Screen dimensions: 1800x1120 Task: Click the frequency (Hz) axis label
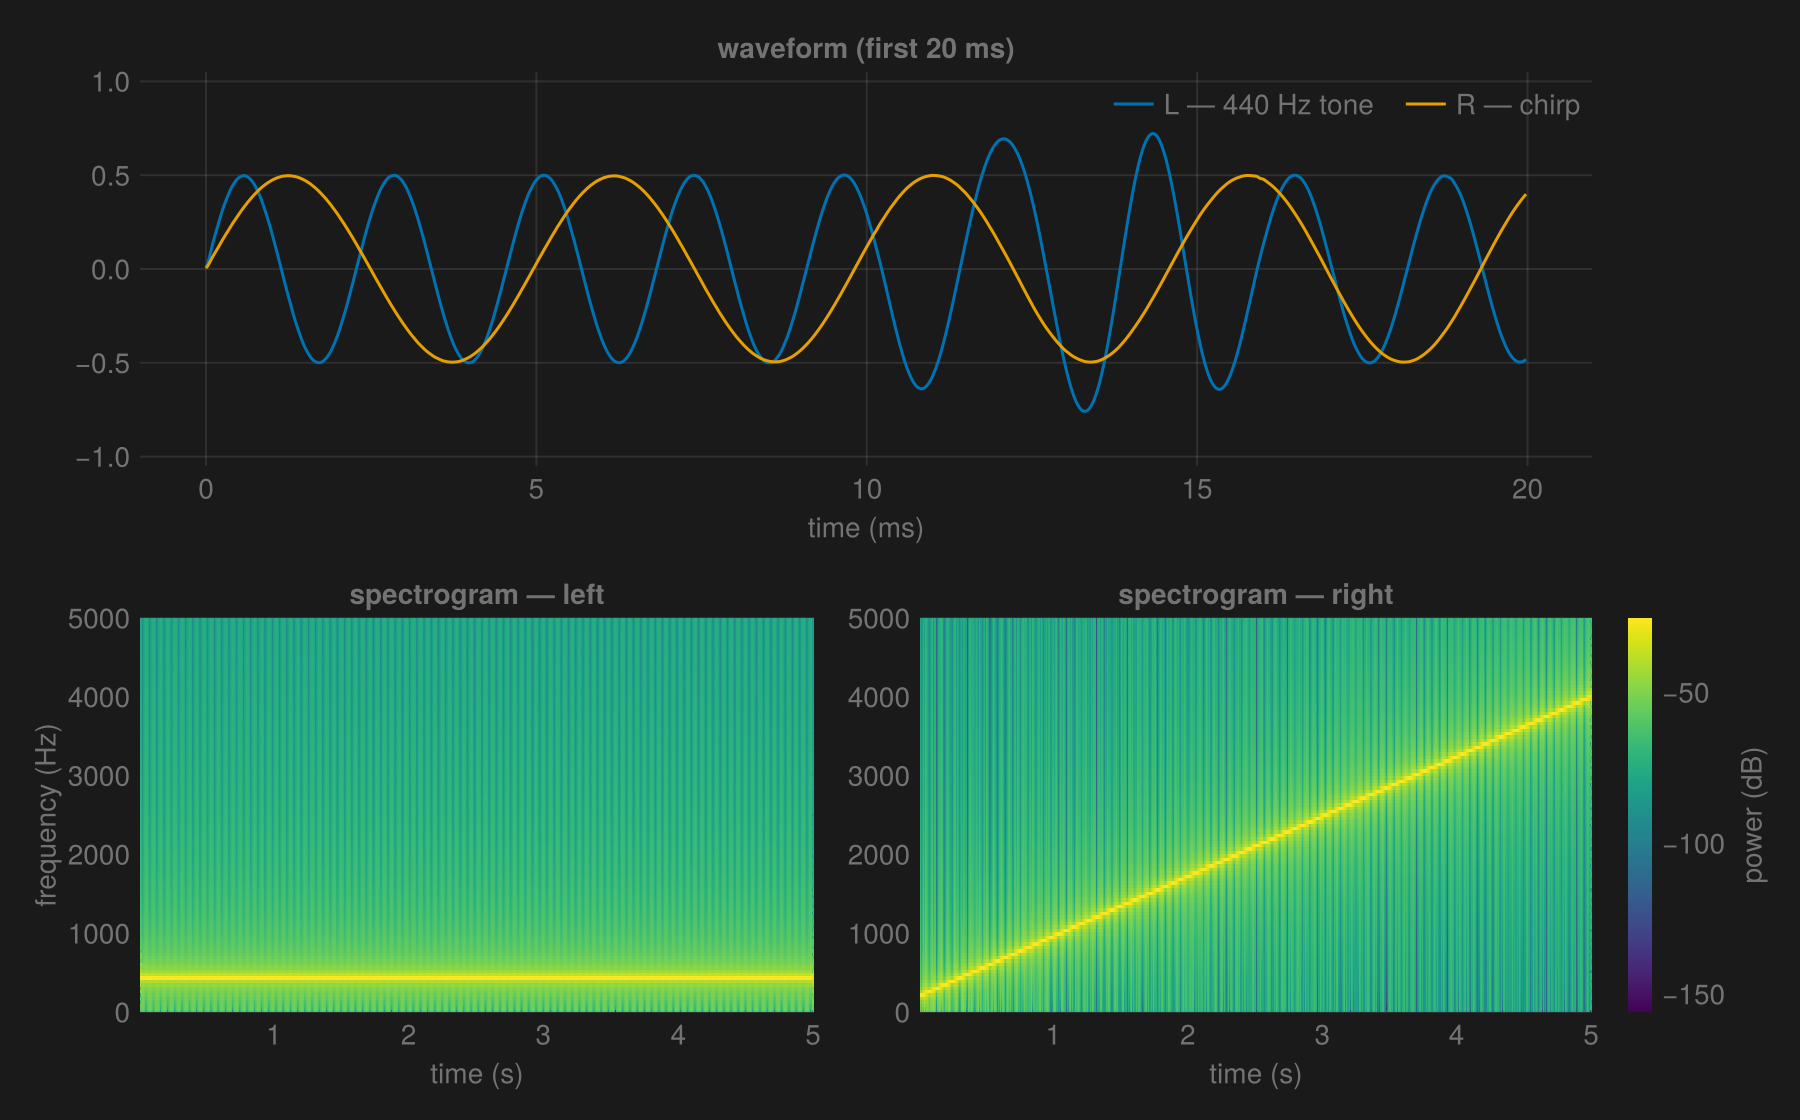click(47, 815)
